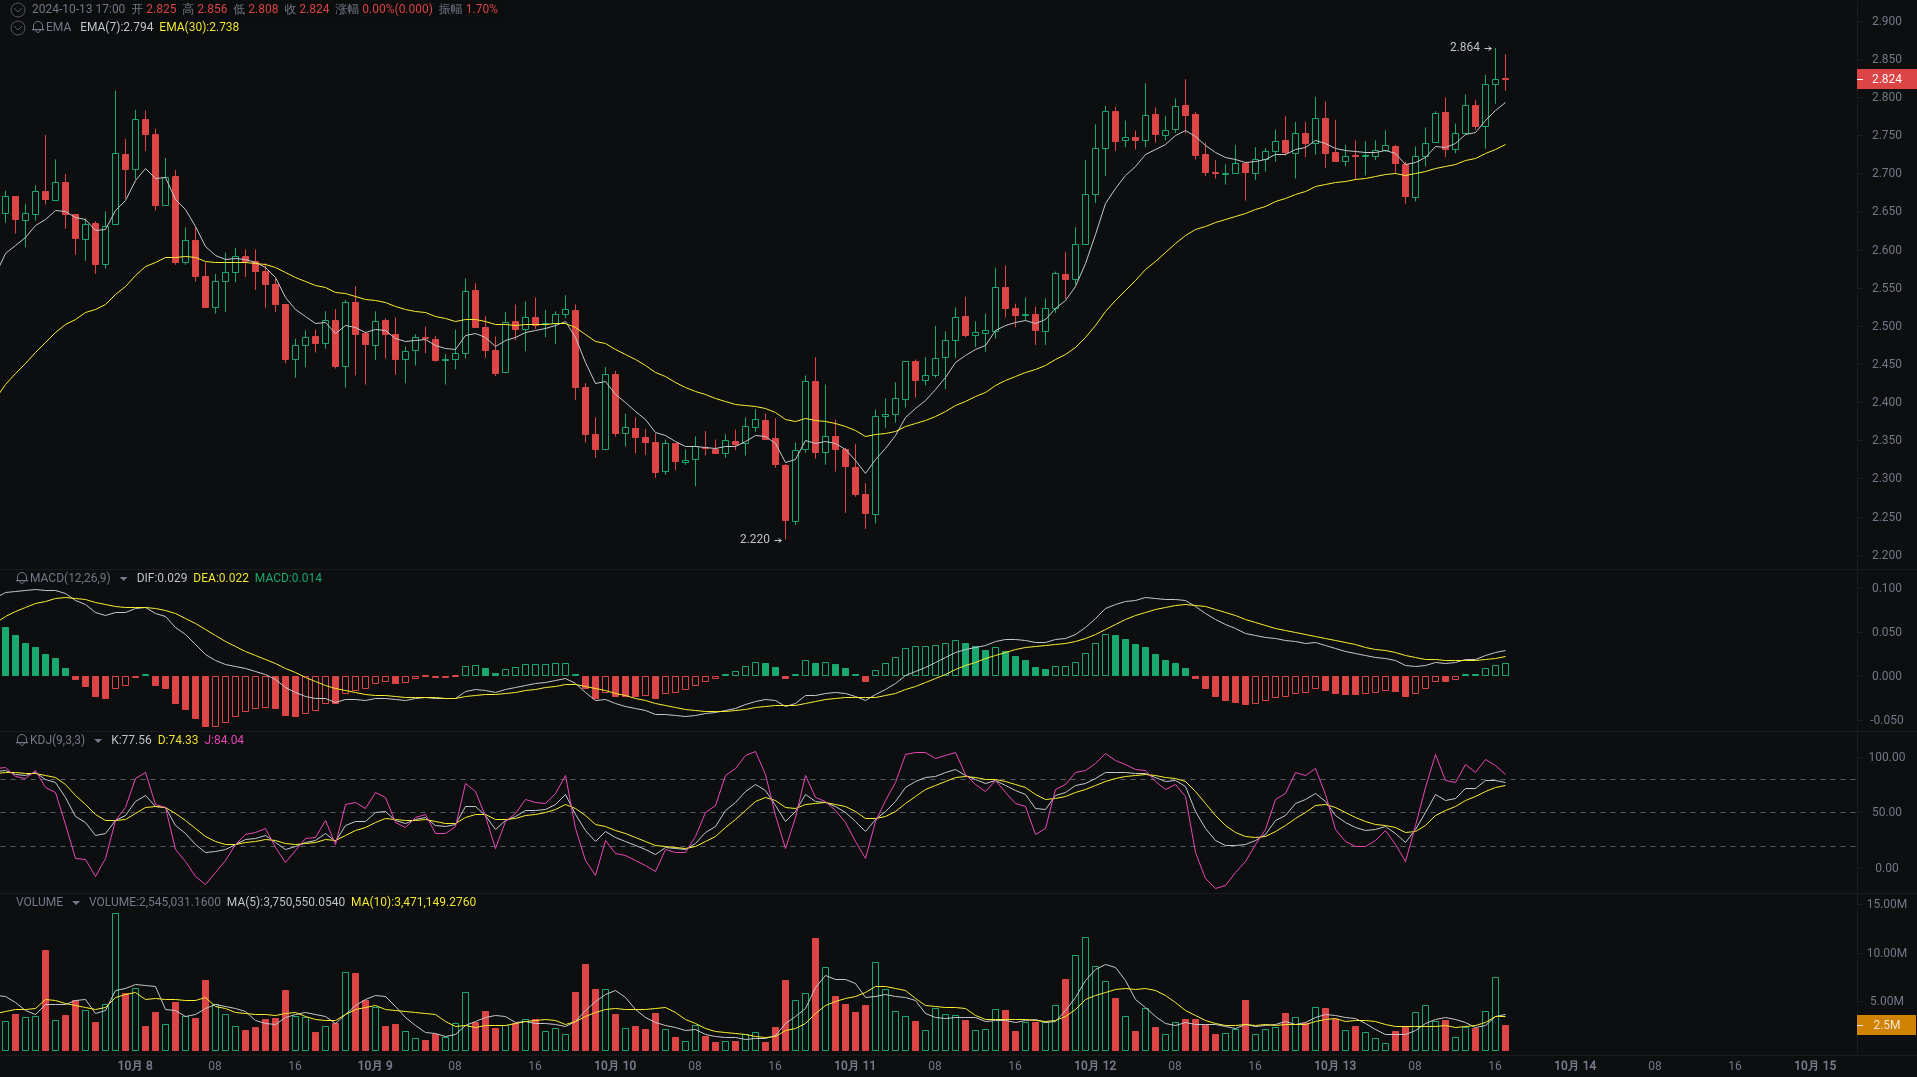
Task: Click the 10月 10 date label
Action: click(615, 1066)
